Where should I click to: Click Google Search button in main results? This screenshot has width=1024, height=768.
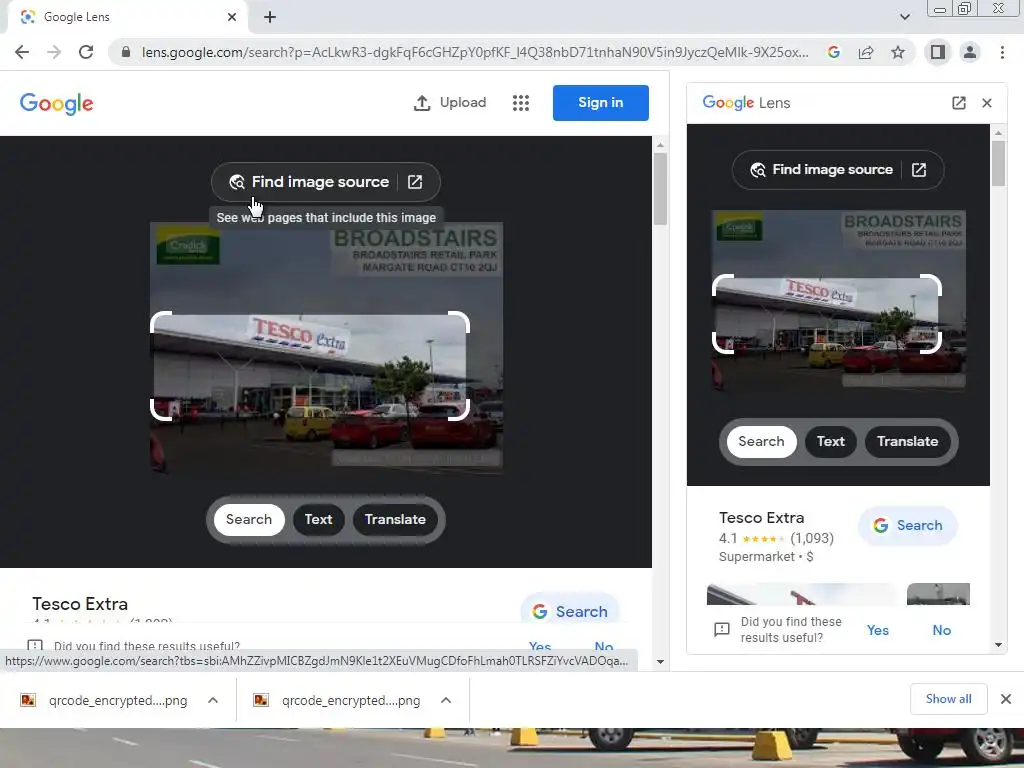pyautogui.click(x=569, y=611)
